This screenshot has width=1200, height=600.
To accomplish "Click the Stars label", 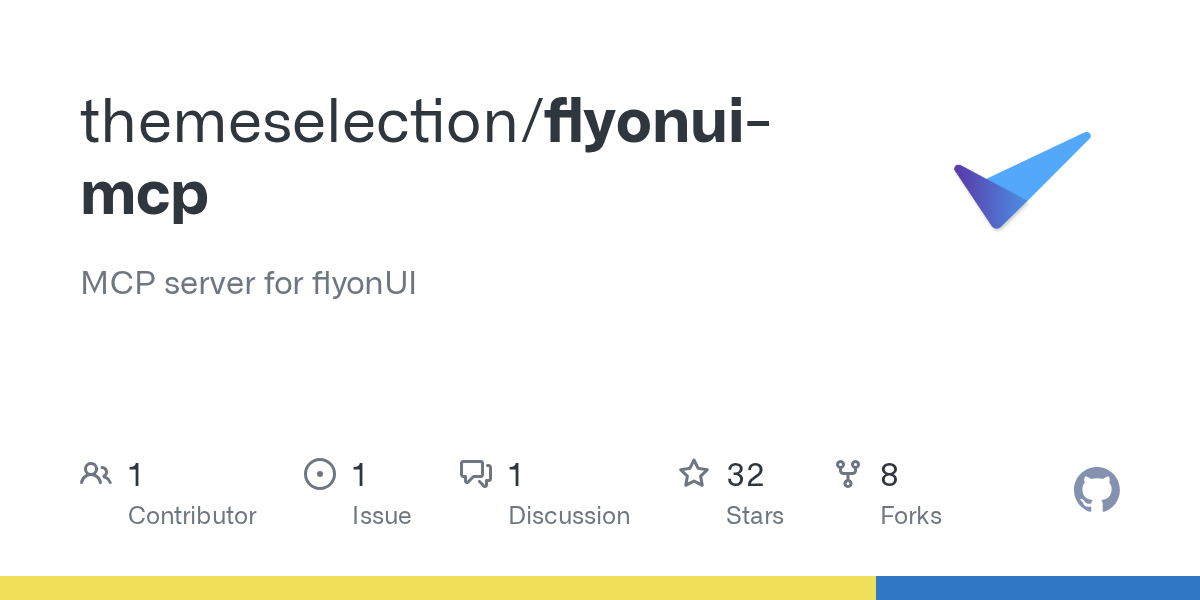I will (x=755, y=516).
